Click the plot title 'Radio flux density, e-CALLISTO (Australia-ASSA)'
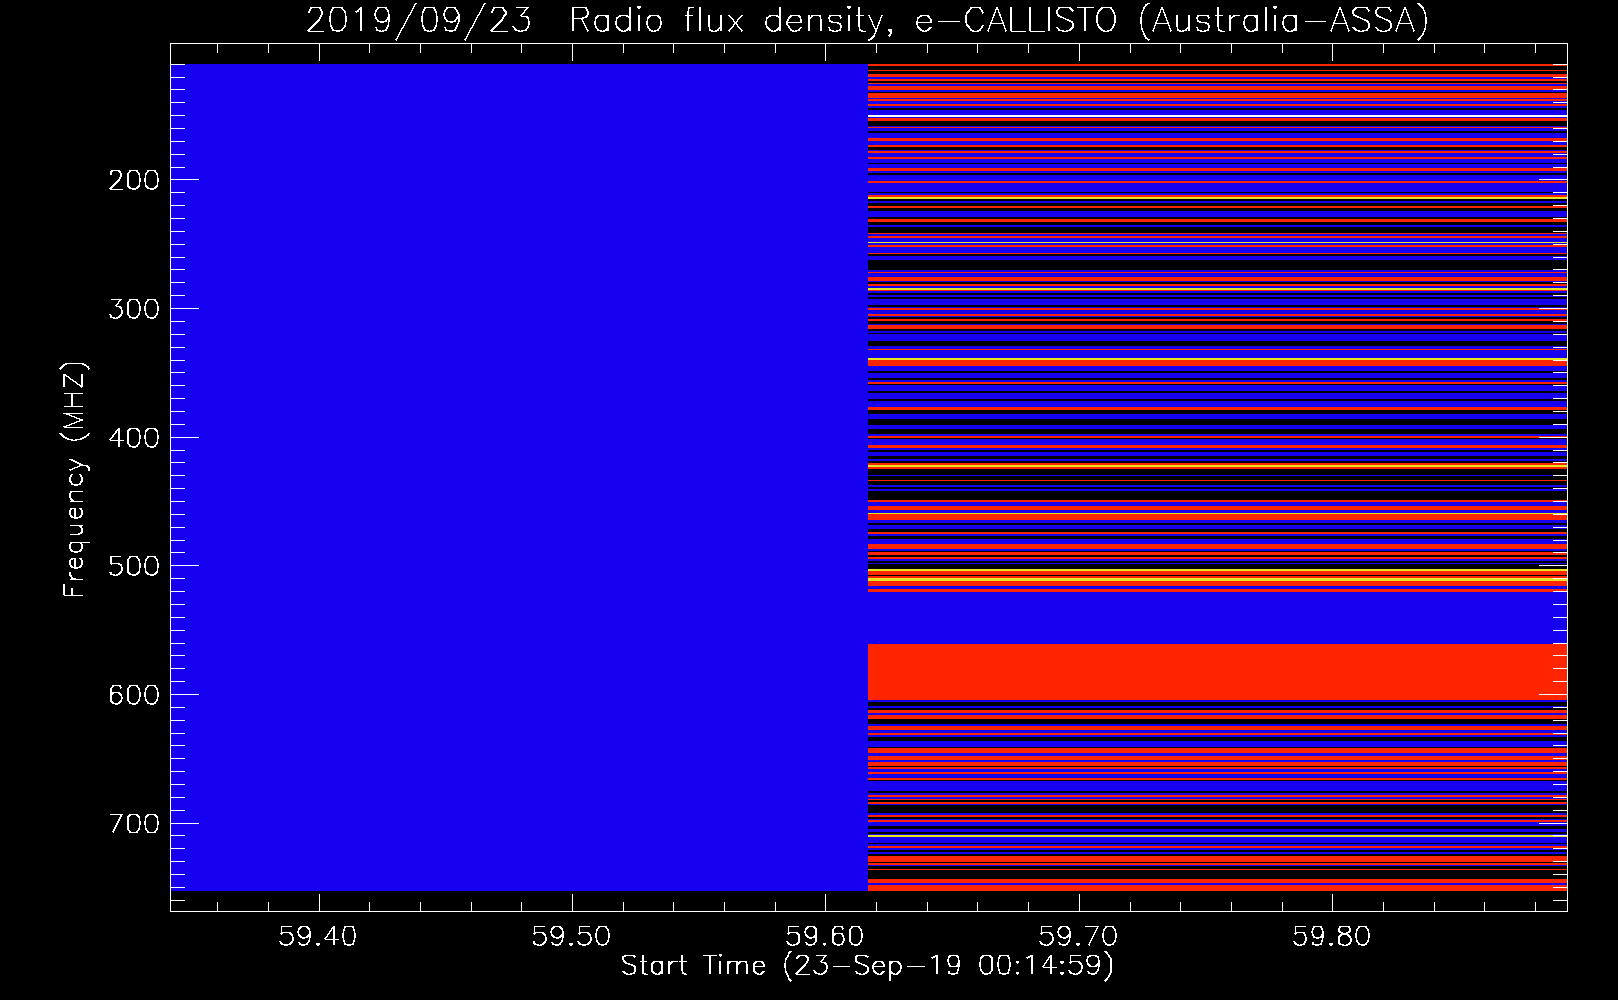 pyautogui.click(x=999, y=20)
